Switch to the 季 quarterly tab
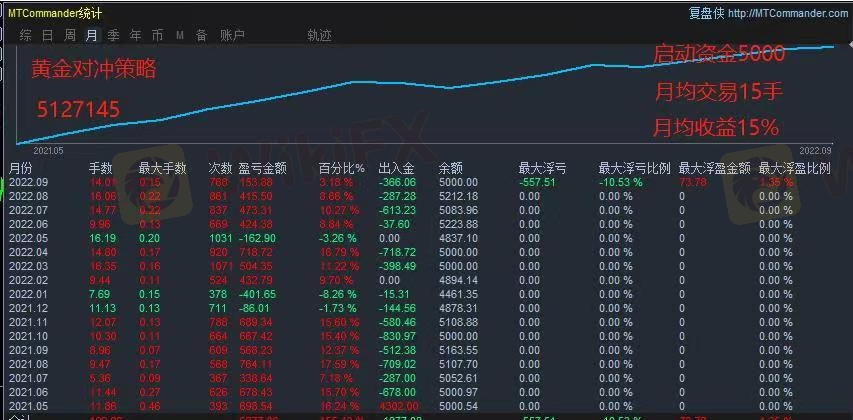The height and width of the screenshot is (420, 853). pyautogui.click(x=113, y=35)
